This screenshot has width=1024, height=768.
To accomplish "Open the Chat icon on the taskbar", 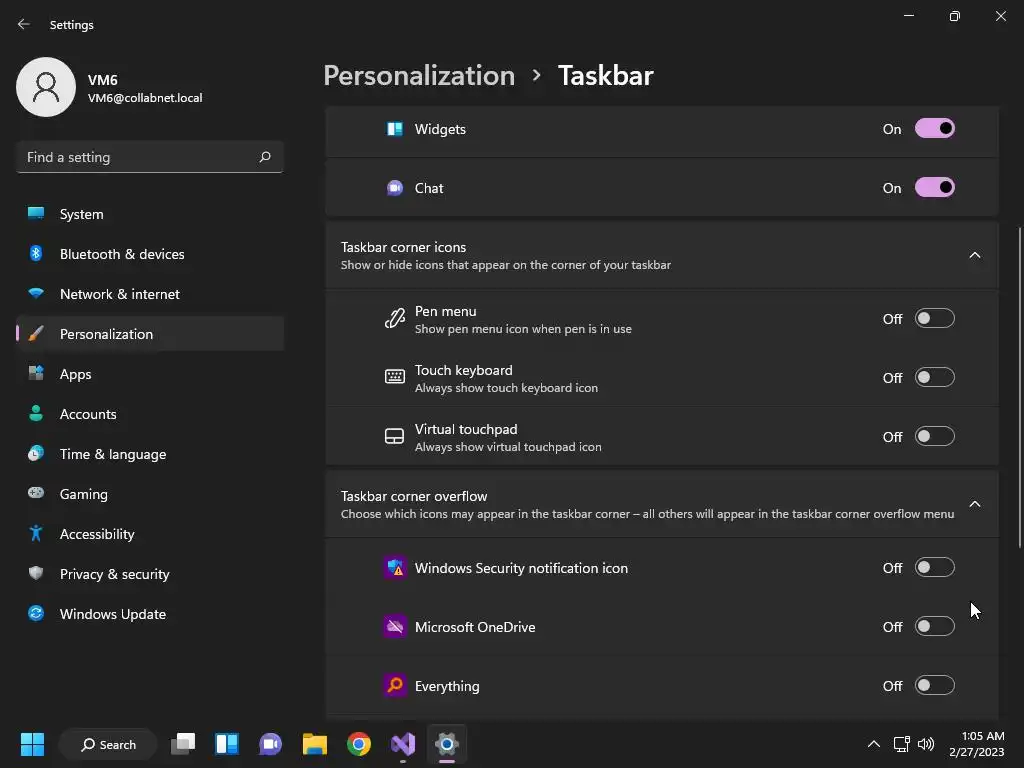I will pos(270,744).
